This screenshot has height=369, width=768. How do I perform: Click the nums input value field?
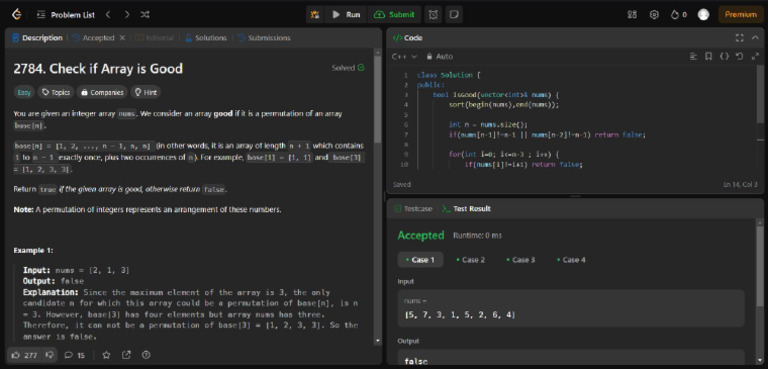coord(571,308)
